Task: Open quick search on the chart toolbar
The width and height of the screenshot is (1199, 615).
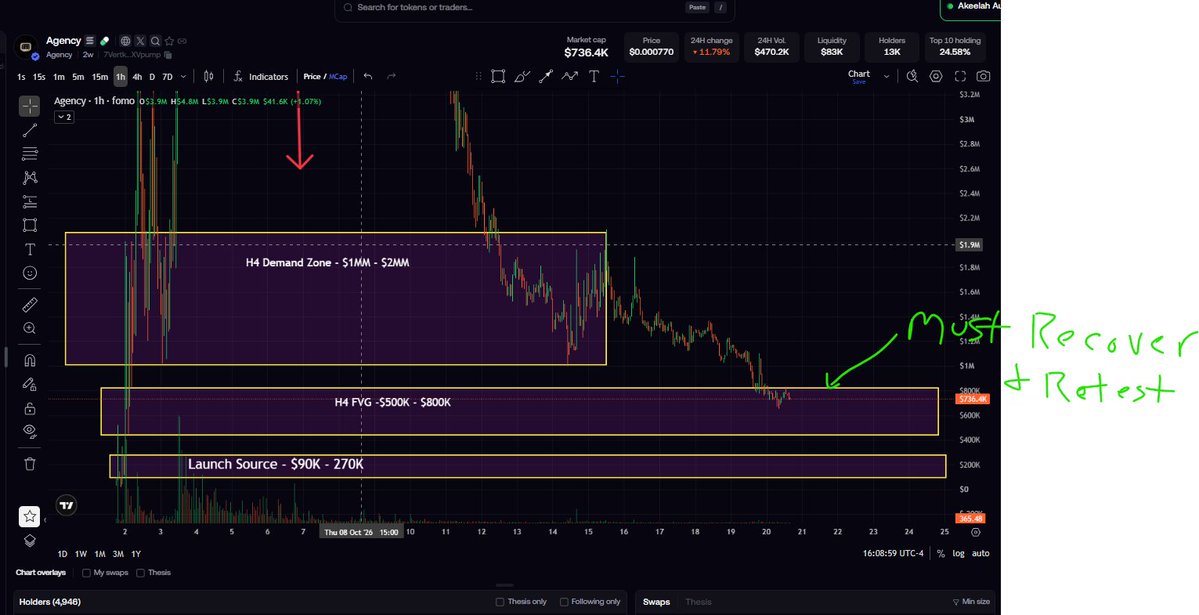Action: tap(911, 76)
